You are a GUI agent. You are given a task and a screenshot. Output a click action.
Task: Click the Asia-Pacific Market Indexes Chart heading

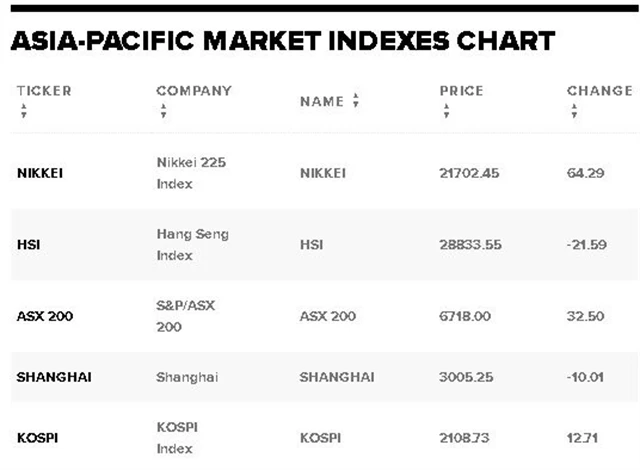click(281, 41)
